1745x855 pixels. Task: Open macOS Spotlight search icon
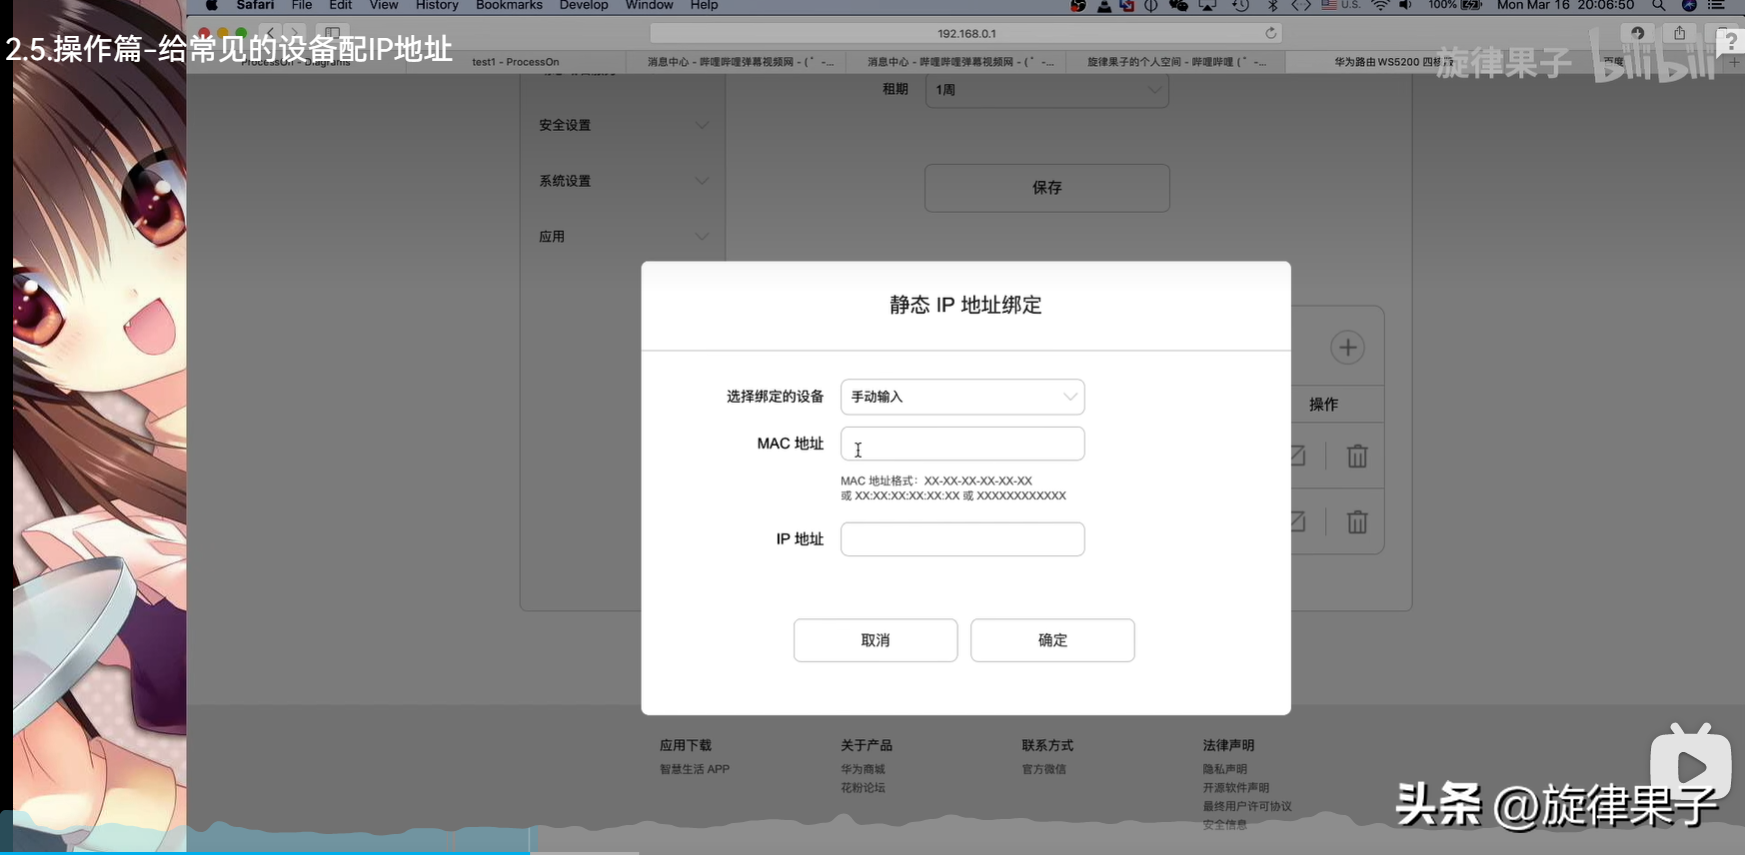click(1658, 6)
